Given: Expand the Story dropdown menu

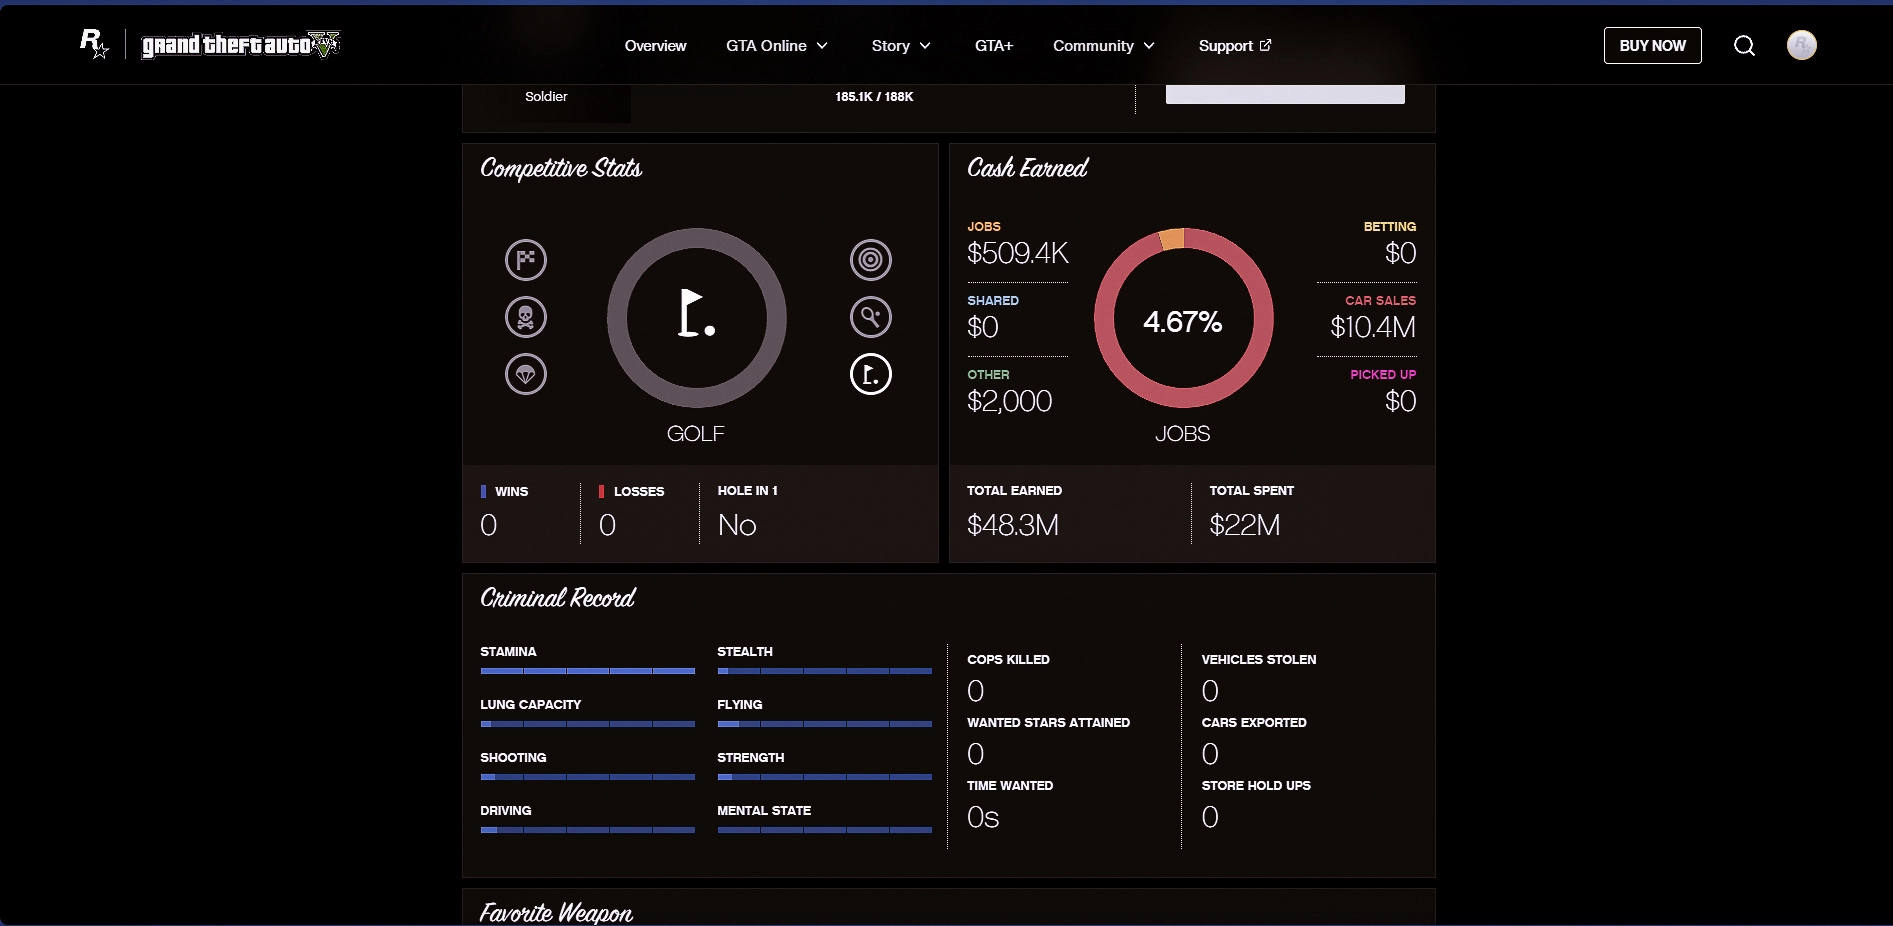Looking at the screenshot, I should tap(900, 46).
